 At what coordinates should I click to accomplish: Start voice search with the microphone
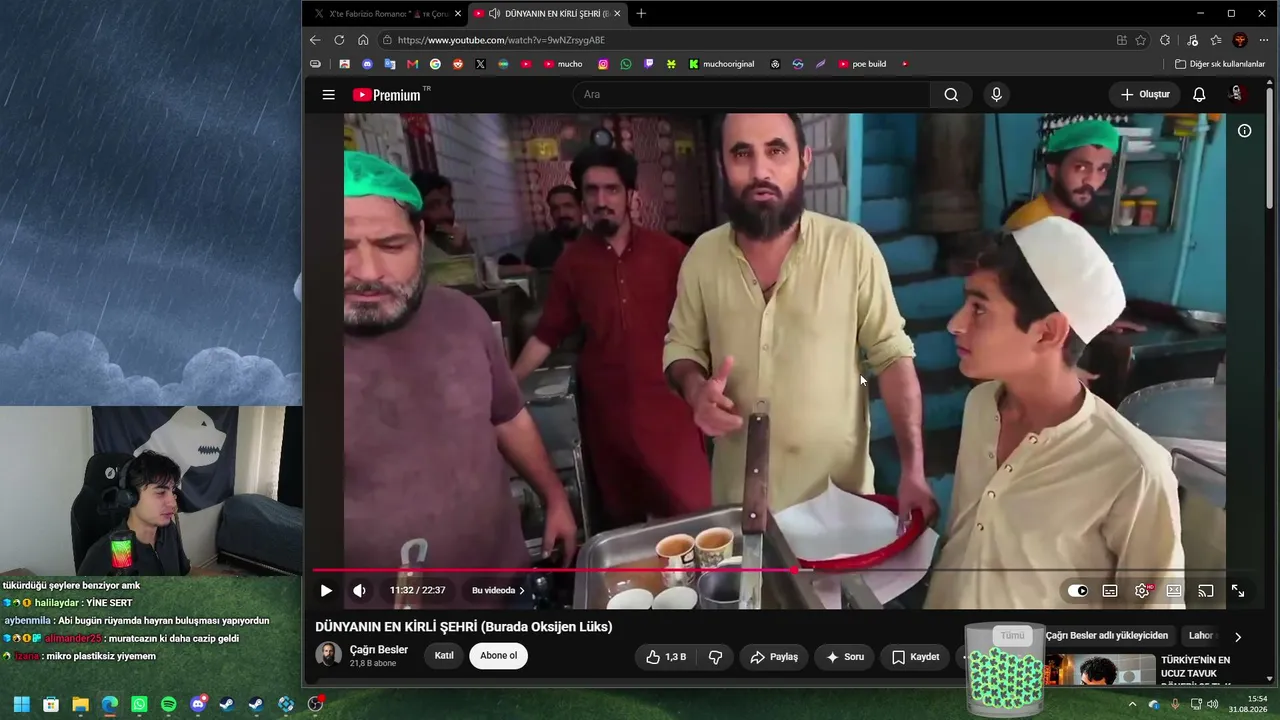996,95
